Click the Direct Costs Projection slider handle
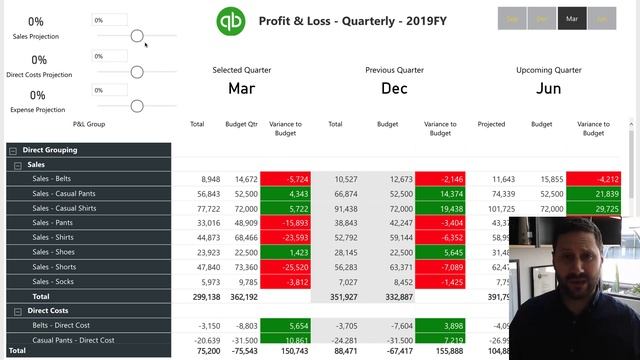This screenshot has height=360, width=640. pos(137,72)
